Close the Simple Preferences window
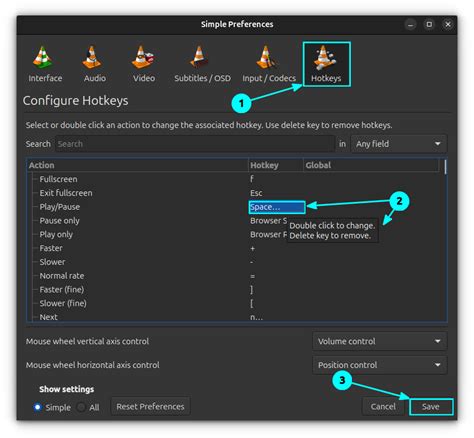The image size is (474, 438). click(448, 24)
